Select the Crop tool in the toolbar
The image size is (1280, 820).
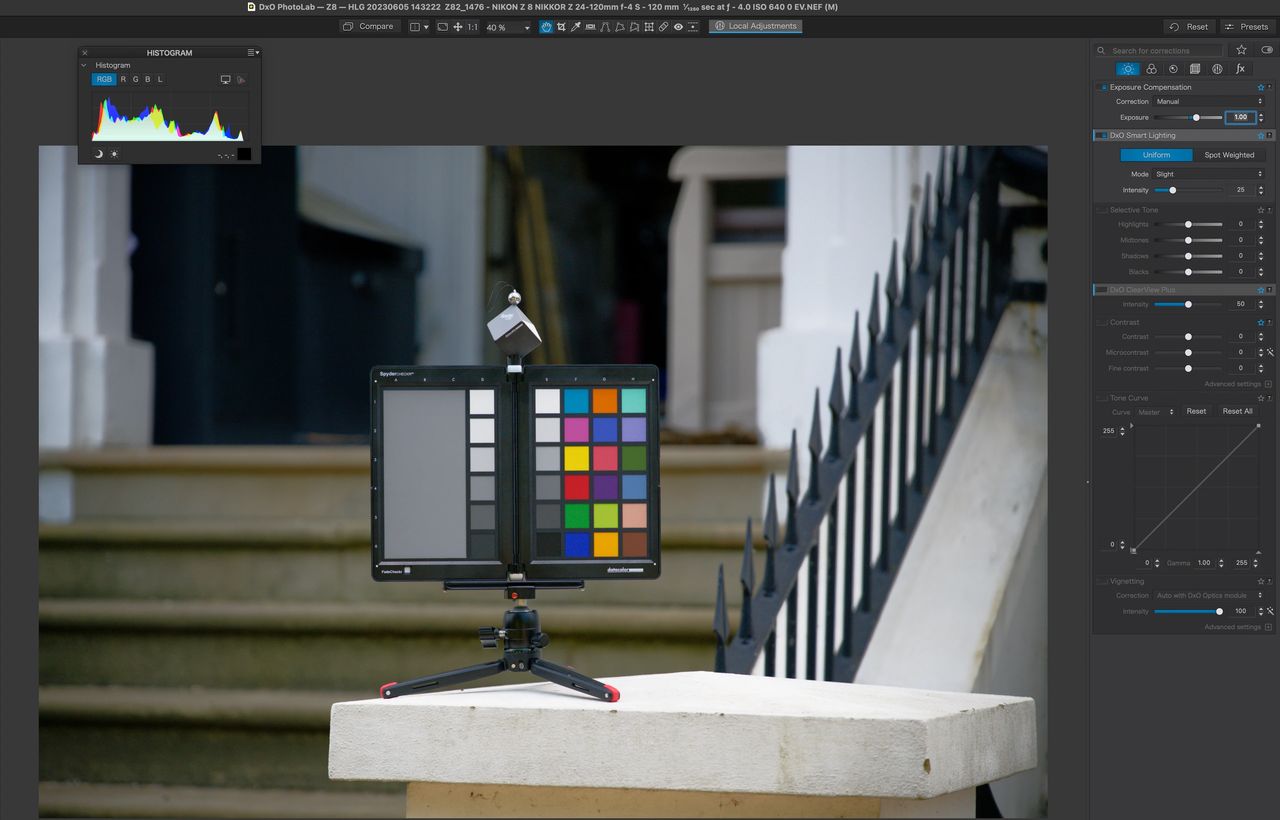(561, 27)
